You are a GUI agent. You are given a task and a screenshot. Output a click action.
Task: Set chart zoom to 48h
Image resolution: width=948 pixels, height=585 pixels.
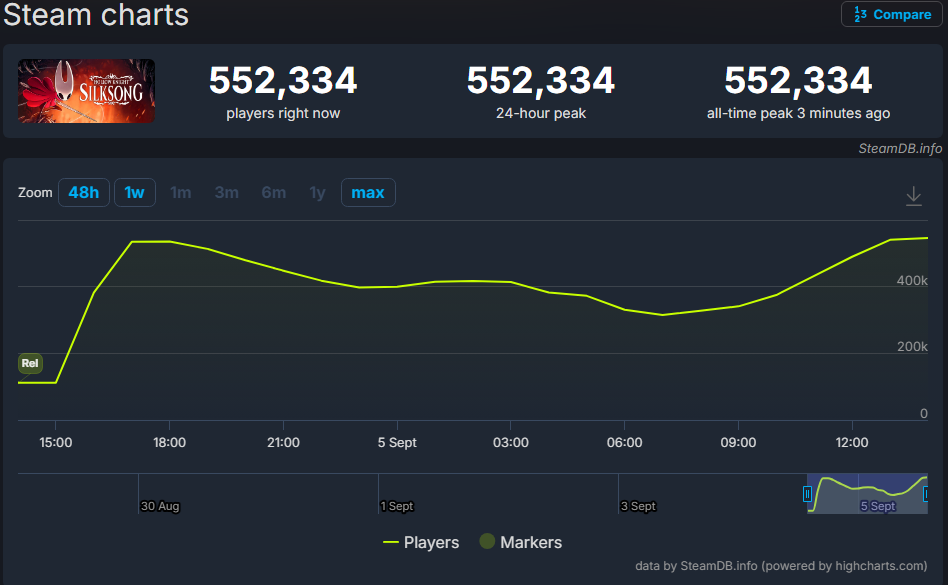point(83,193)
